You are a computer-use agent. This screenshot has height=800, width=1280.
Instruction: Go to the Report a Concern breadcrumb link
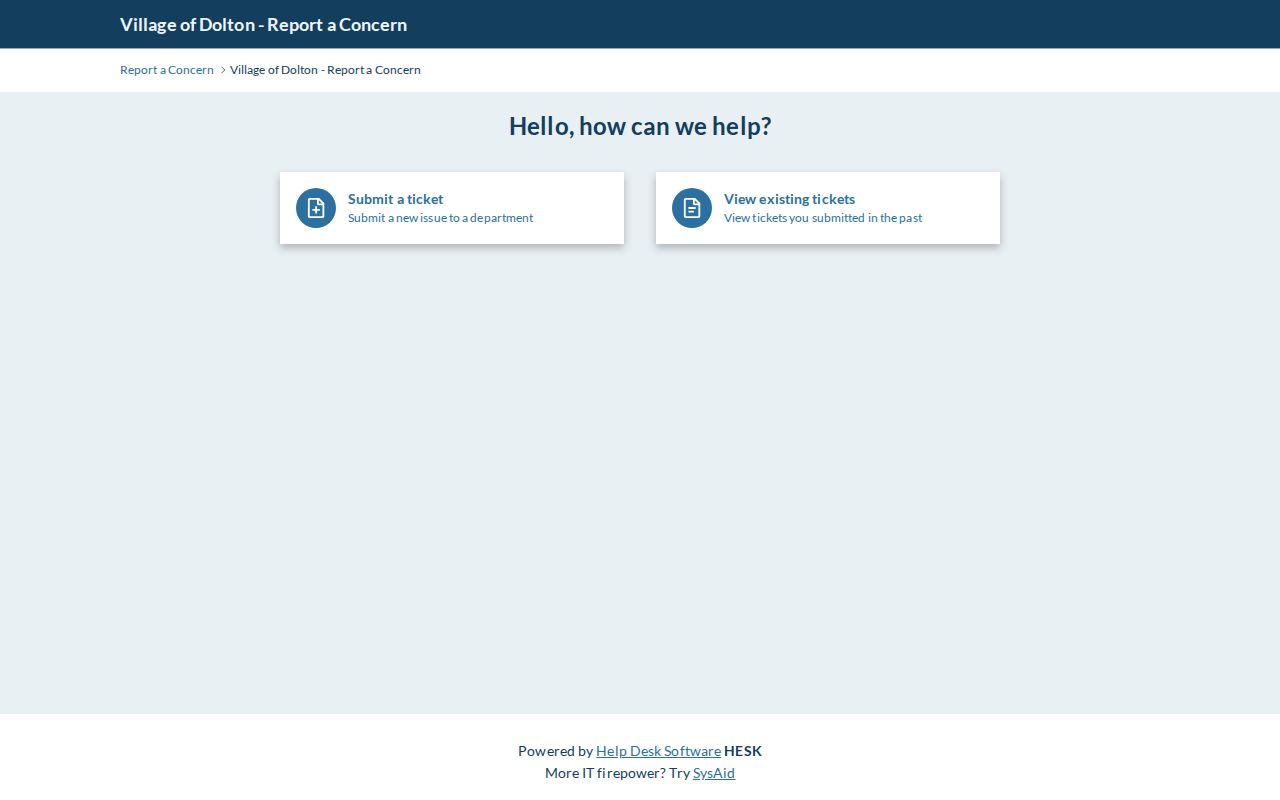point(167,70)
